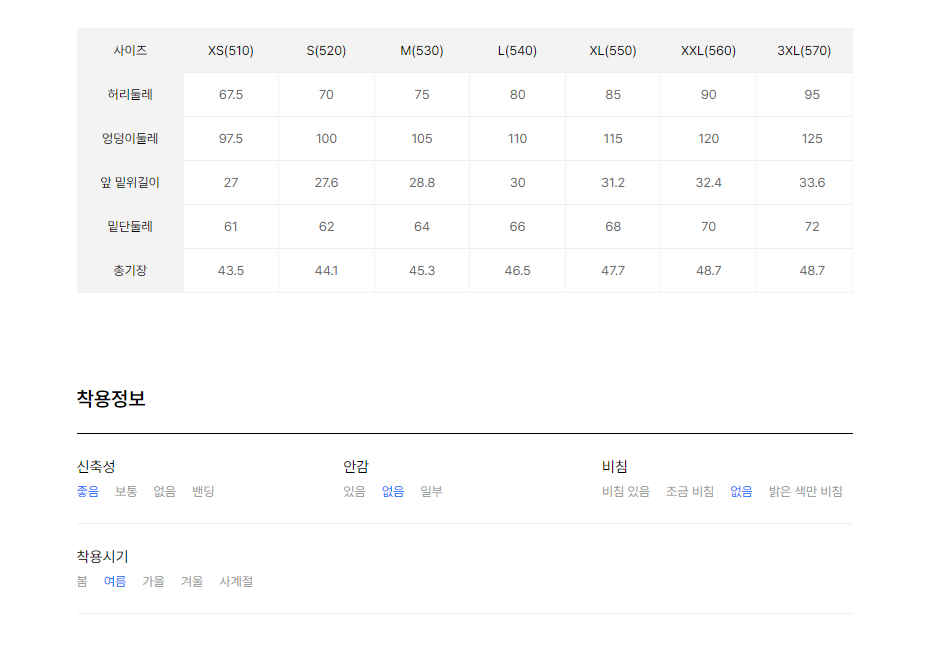Viewport: 931px width, 671px height.
Task: Select 있음 under 안감
Action: point(354,492)
